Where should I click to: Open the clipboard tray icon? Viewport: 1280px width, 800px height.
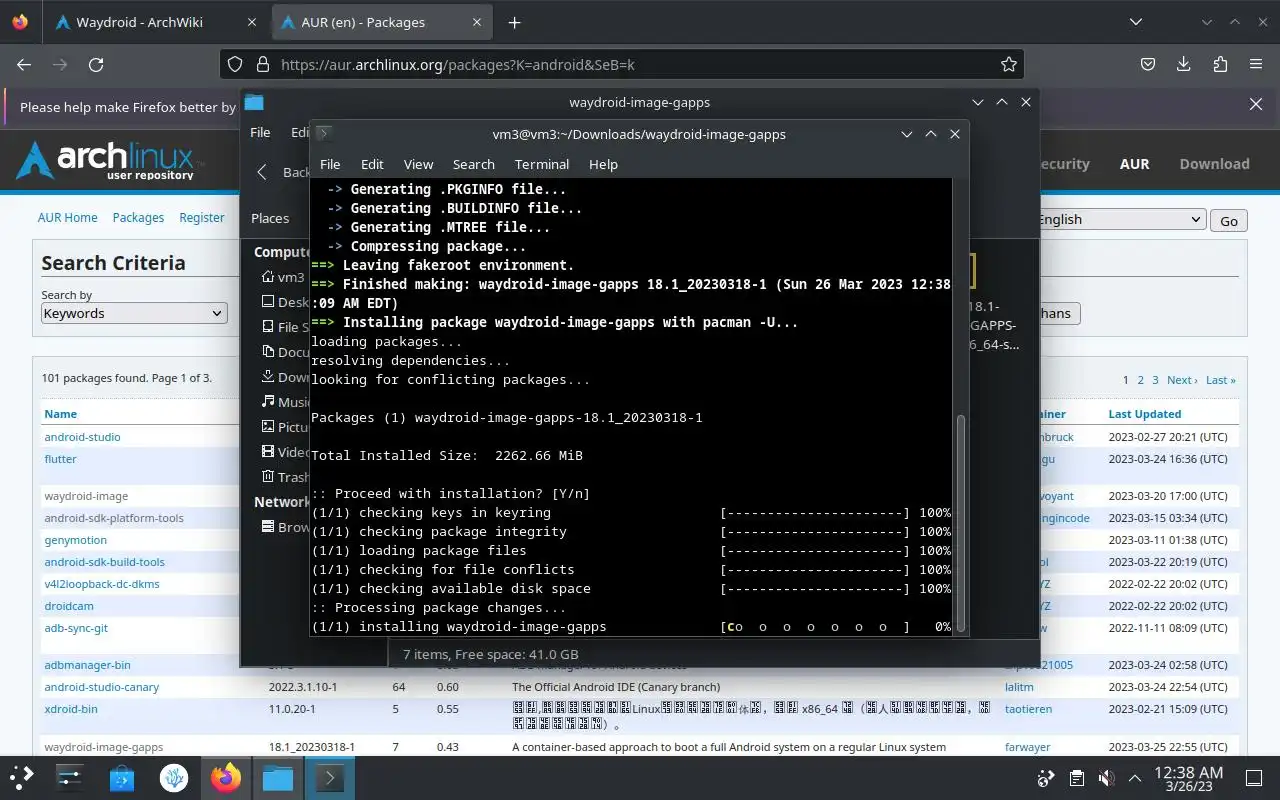click(1076, 778)
